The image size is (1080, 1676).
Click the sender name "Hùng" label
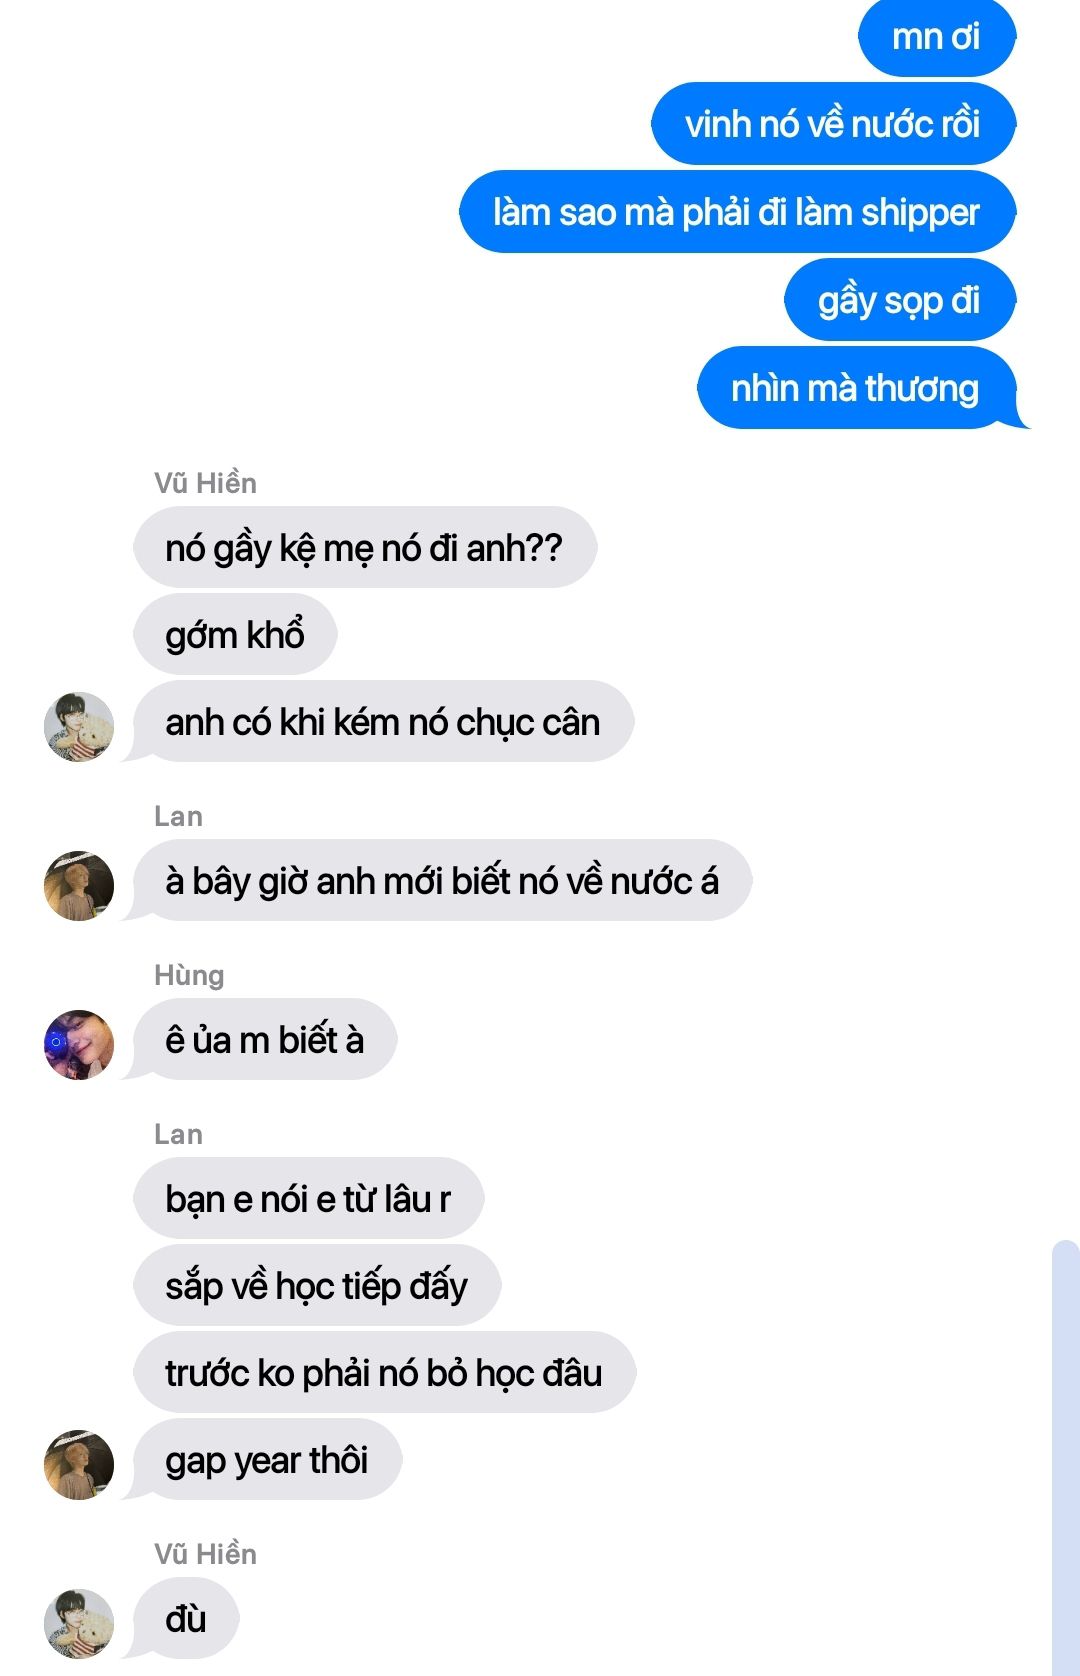tap(189, 975)
